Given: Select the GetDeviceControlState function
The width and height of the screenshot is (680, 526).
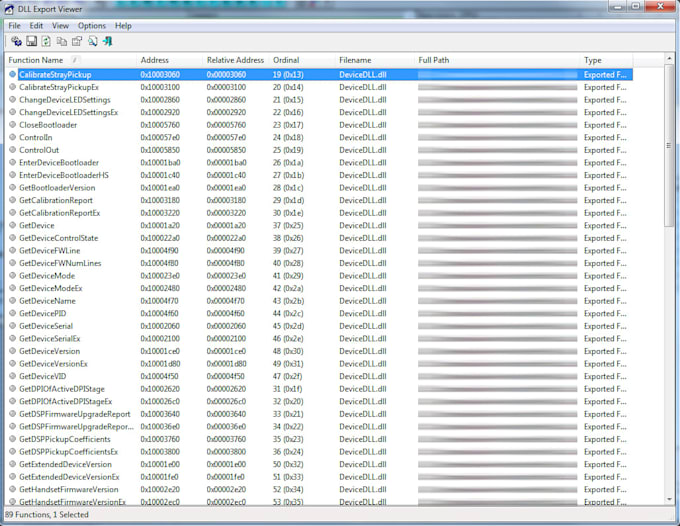Looking at the screenshot, I should tap(59, 238).
